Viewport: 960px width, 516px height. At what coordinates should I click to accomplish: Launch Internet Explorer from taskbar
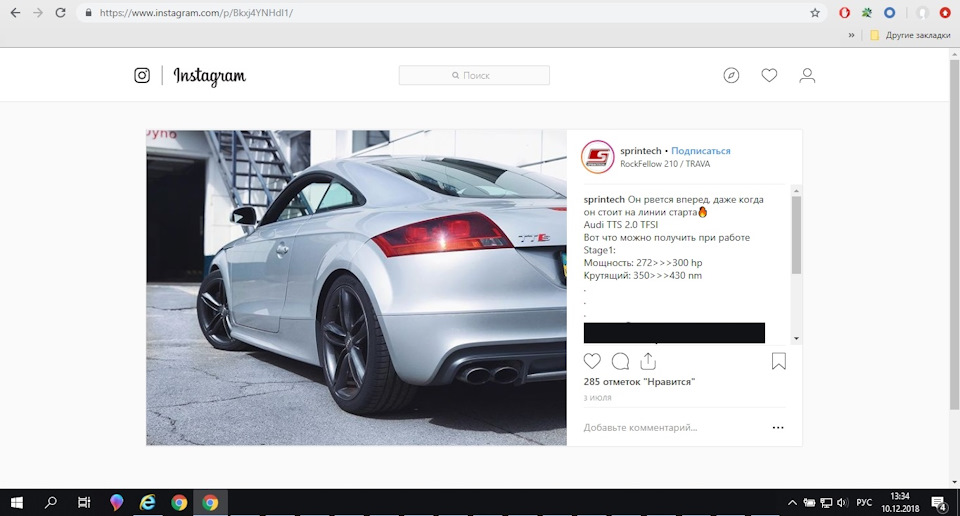(148, 503)
